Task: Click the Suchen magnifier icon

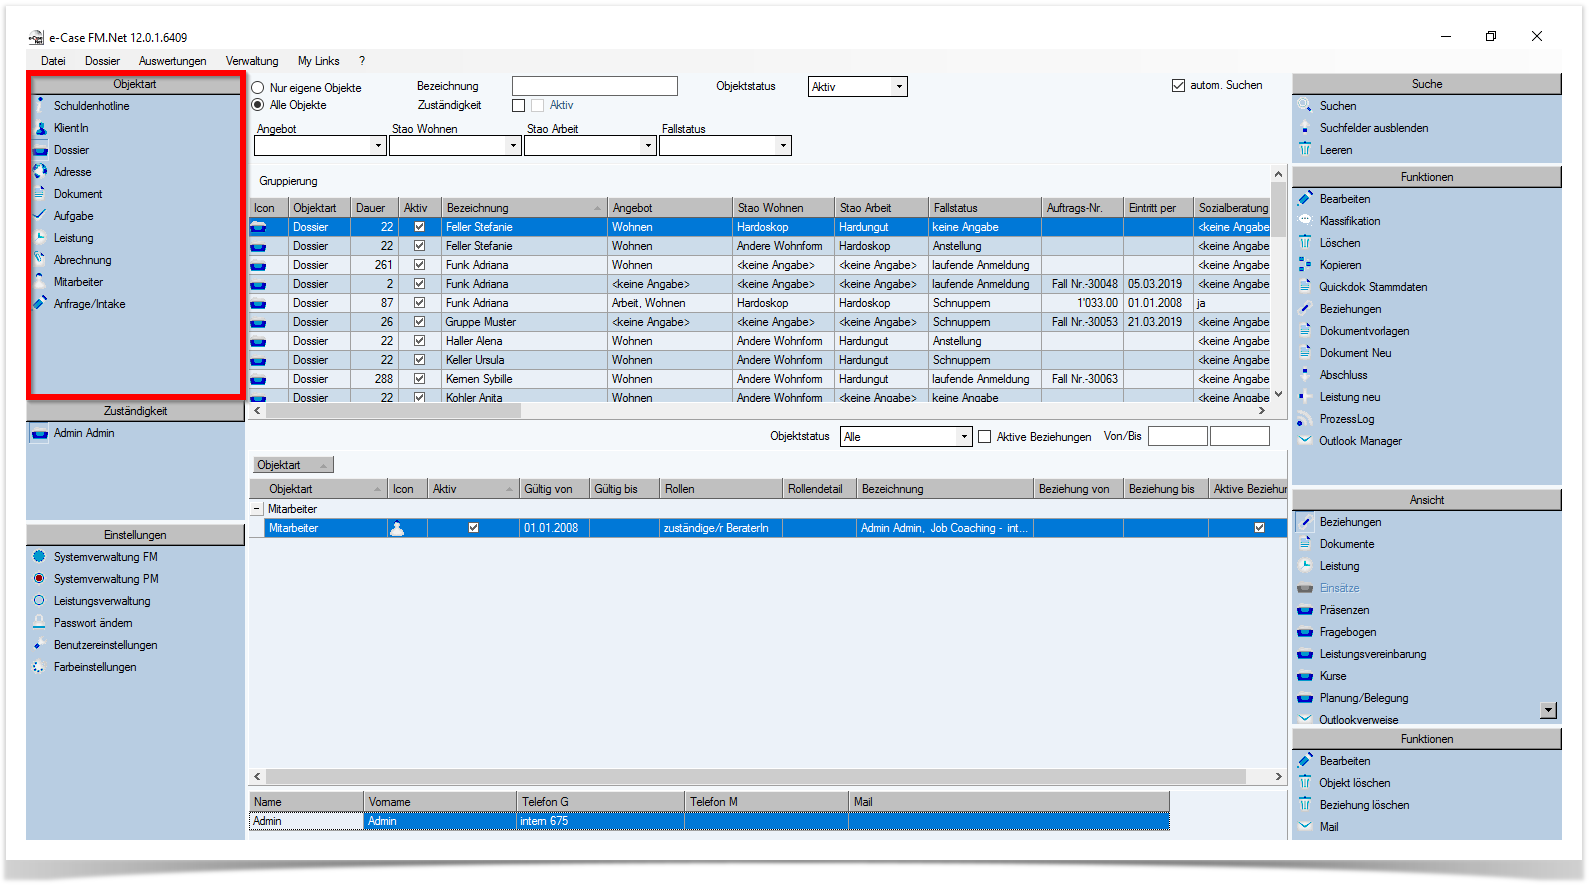Action: pos(1305,106)
